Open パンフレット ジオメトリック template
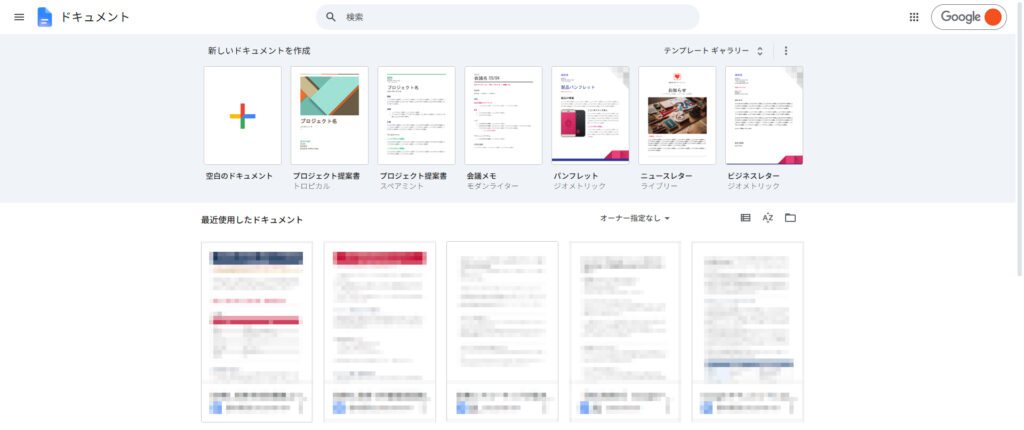Viewport: 1024px width, 430px height. [x=590, y=116]
